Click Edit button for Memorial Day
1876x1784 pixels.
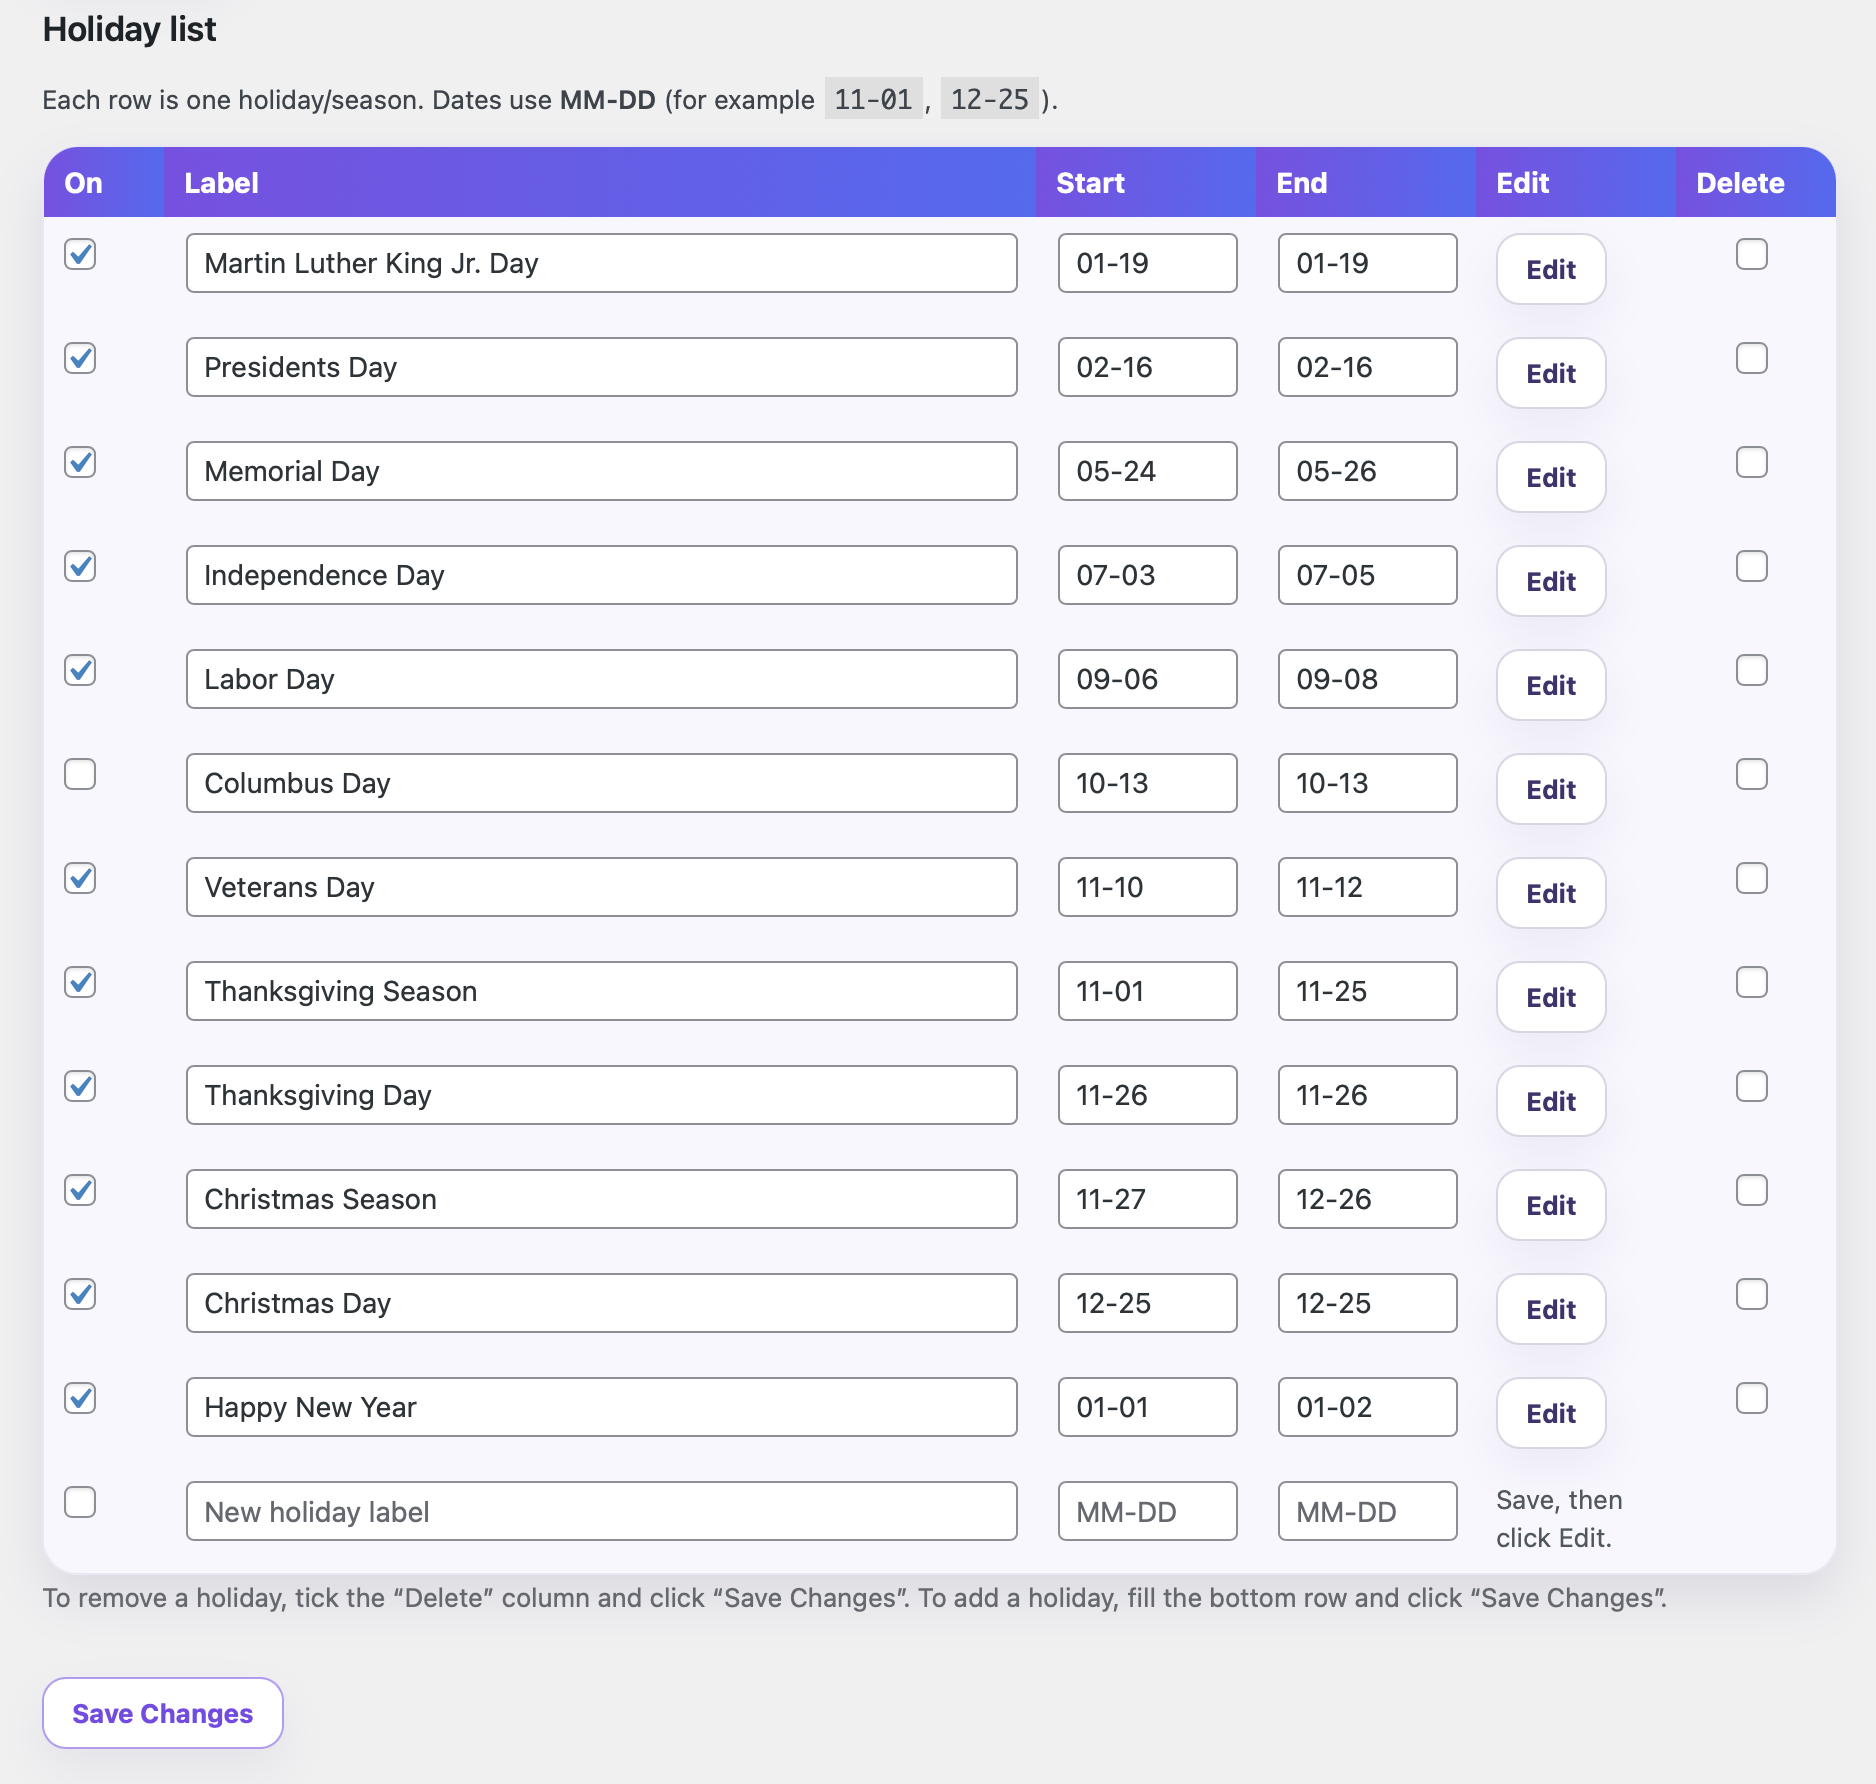pyautogui.click(x=1550, y=477)
